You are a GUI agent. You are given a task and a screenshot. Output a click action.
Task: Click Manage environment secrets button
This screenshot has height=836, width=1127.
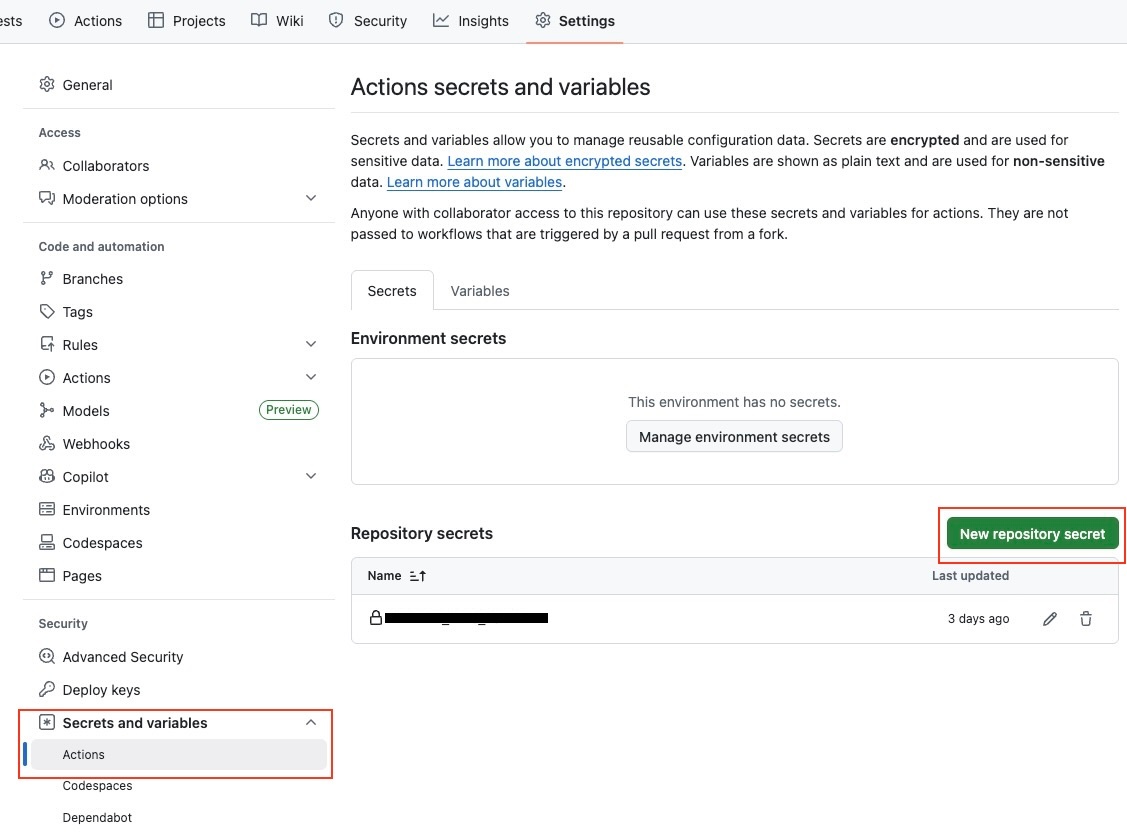click(734, 437)
